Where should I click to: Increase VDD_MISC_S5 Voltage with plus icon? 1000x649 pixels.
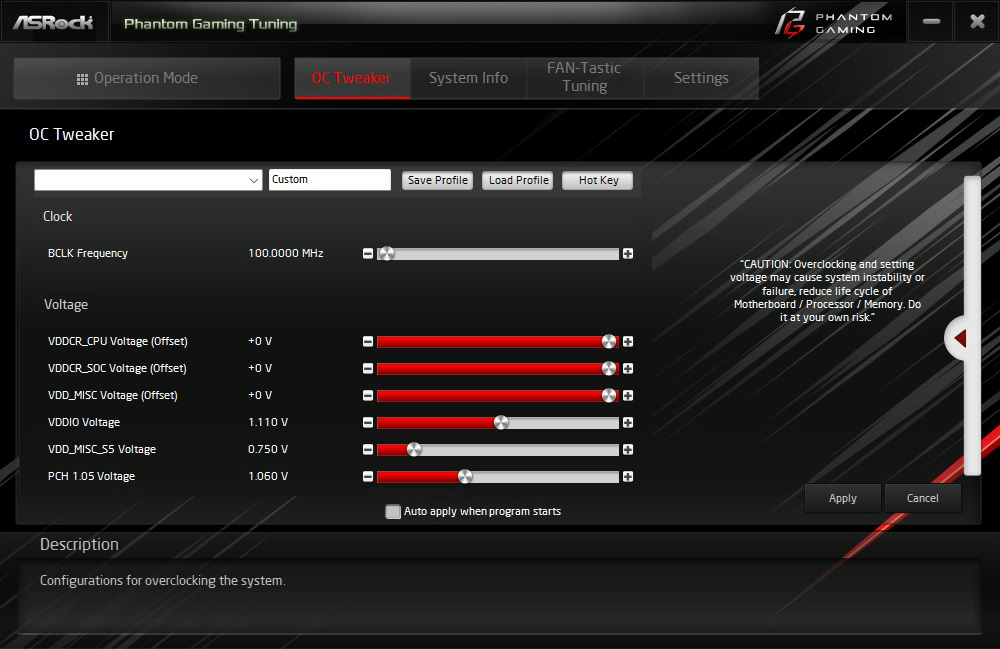pos(628,450)
